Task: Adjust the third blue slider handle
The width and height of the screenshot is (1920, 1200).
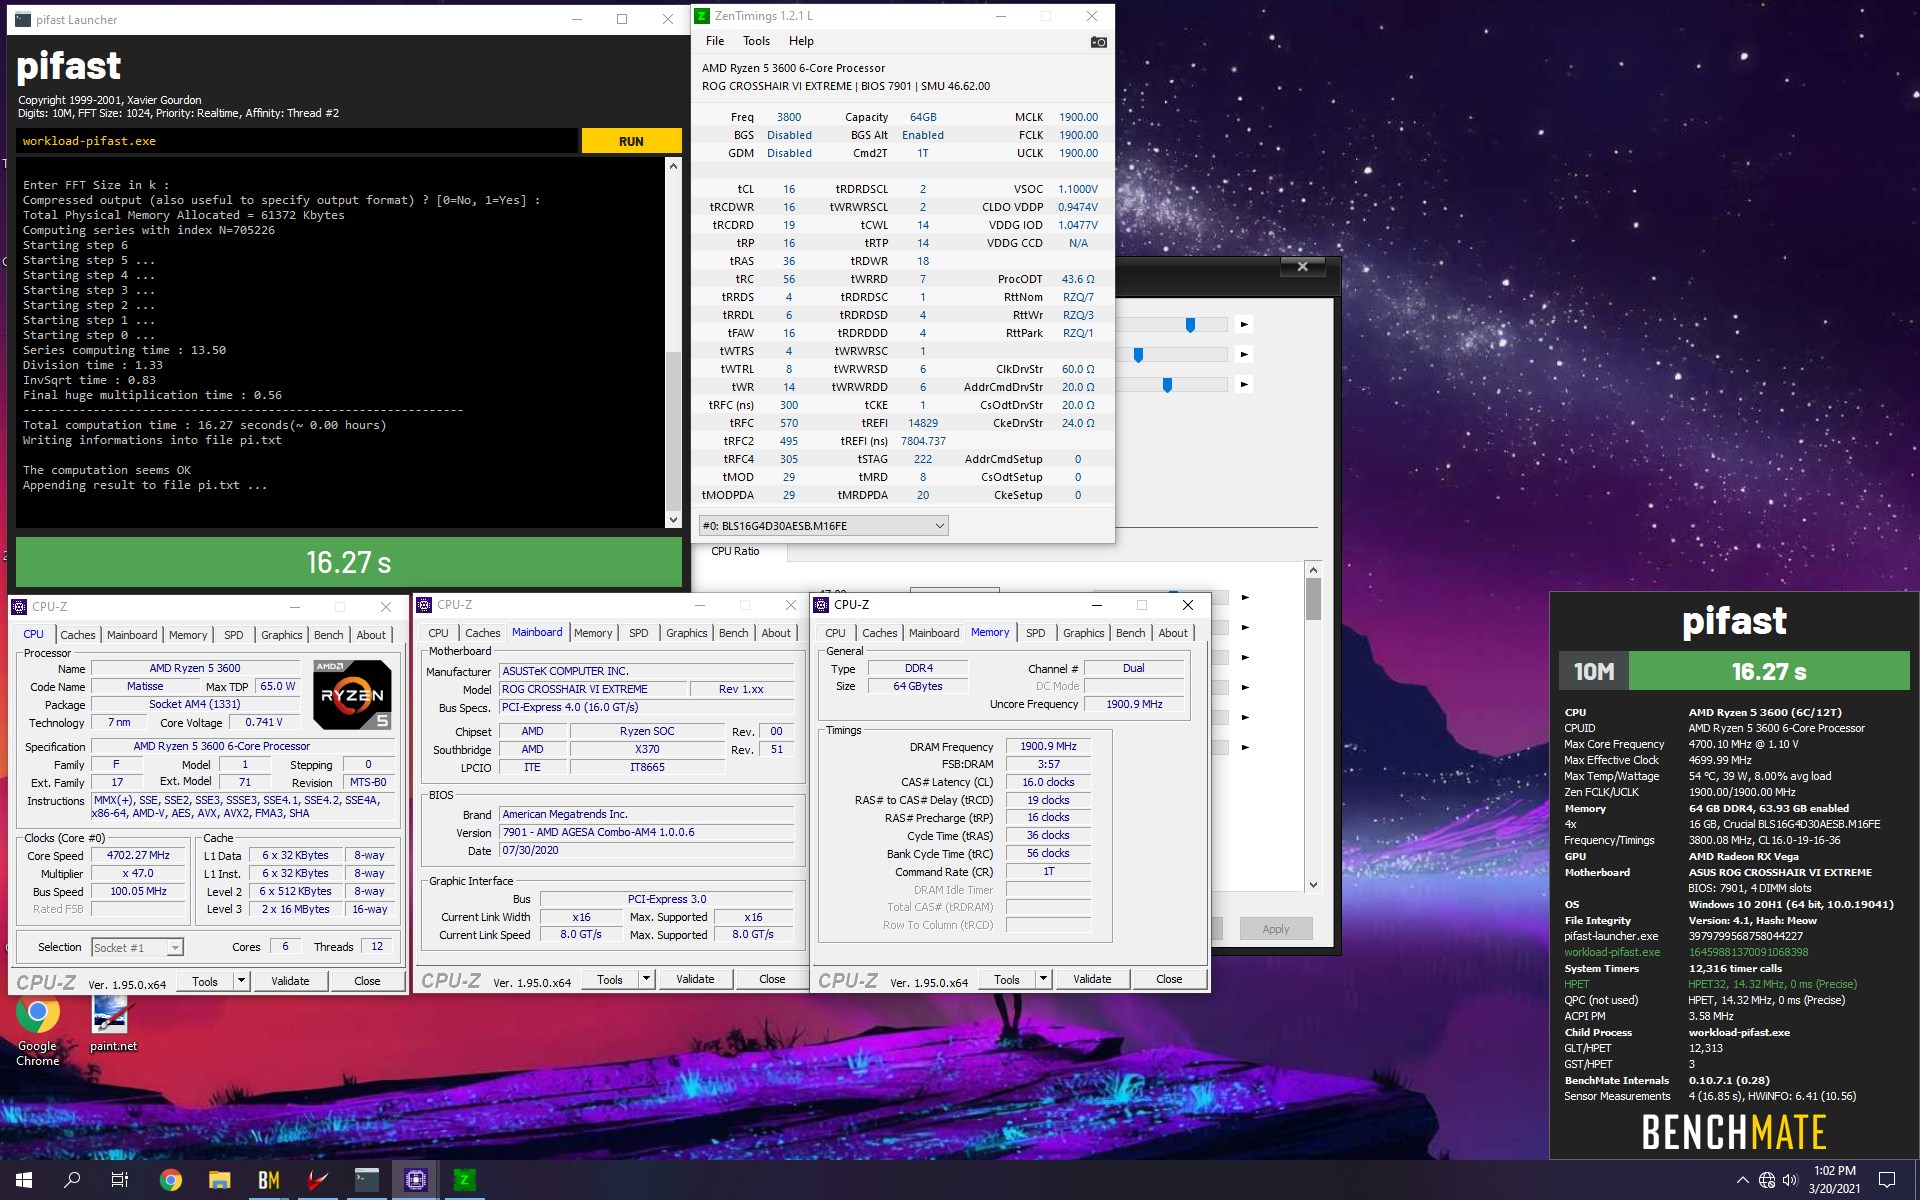Action: (x=1167, y=385)
